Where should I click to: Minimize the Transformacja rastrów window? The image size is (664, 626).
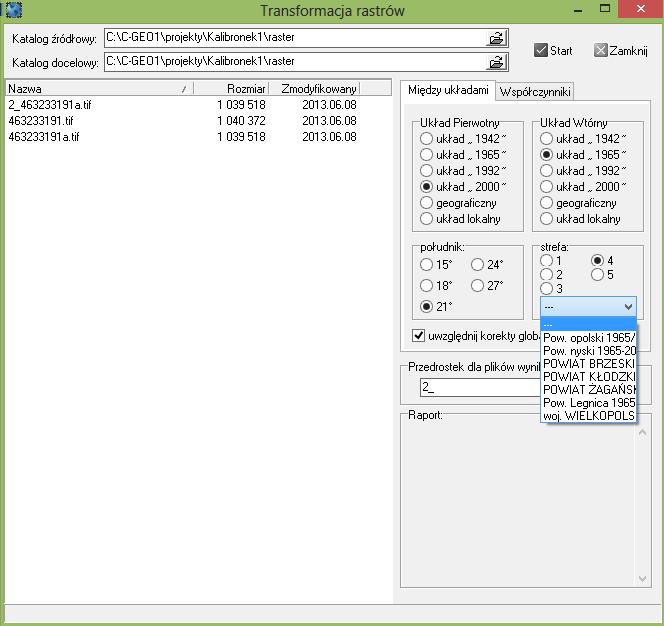point(578,9)
